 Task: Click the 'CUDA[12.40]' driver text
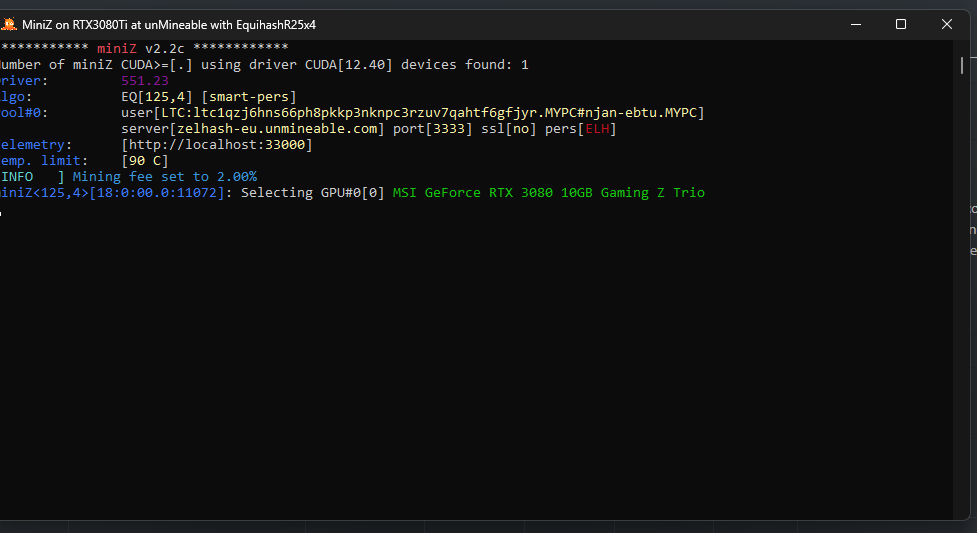(349, 65)
